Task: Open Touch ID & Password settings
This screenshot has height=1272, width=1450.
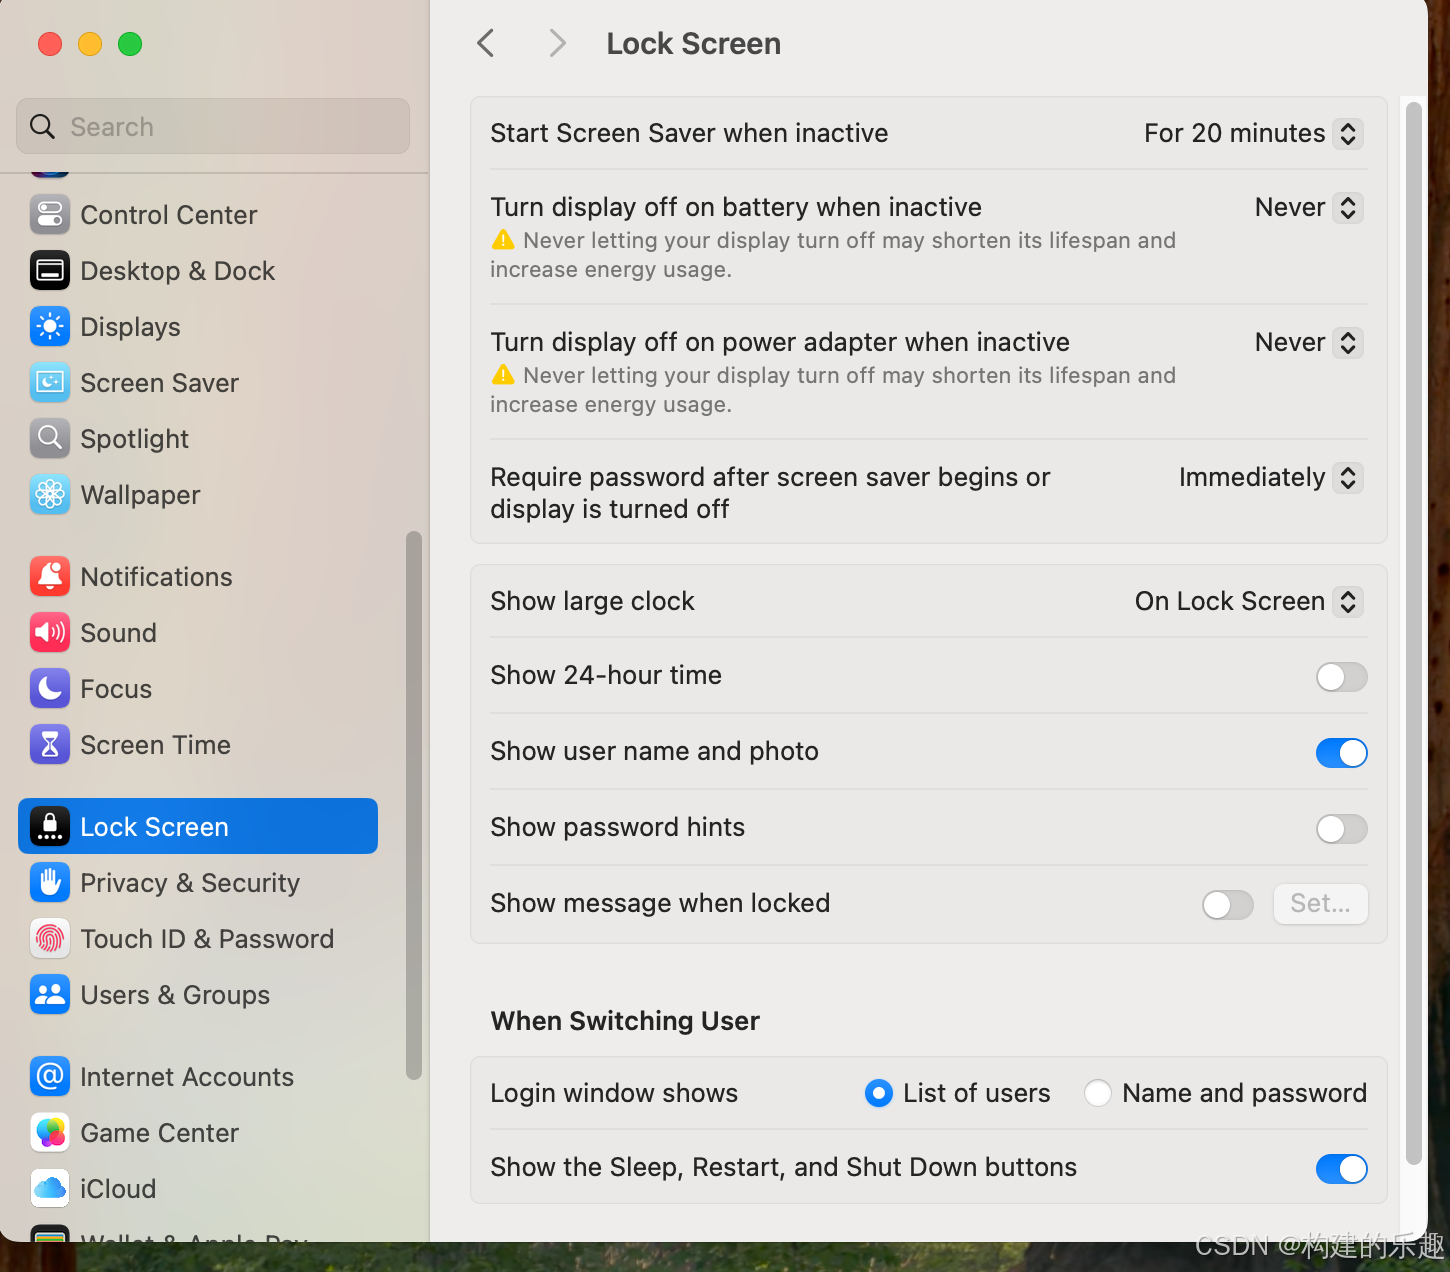Action: coord(198,938)
